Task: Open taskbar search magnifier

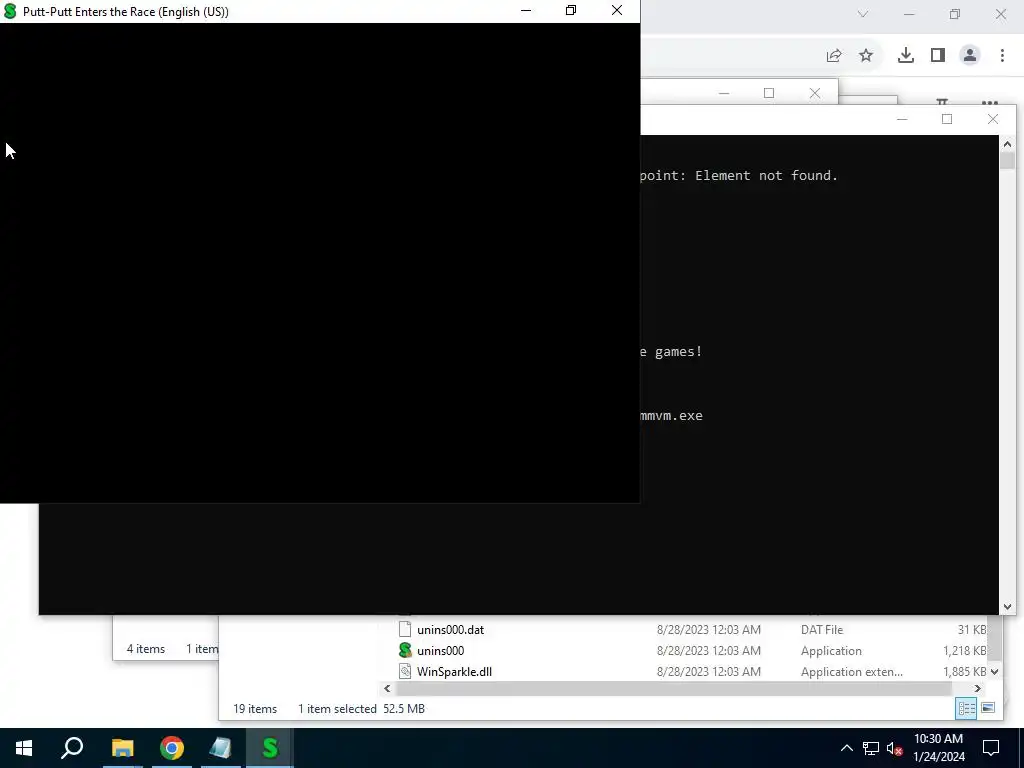Action: (72, 748)
